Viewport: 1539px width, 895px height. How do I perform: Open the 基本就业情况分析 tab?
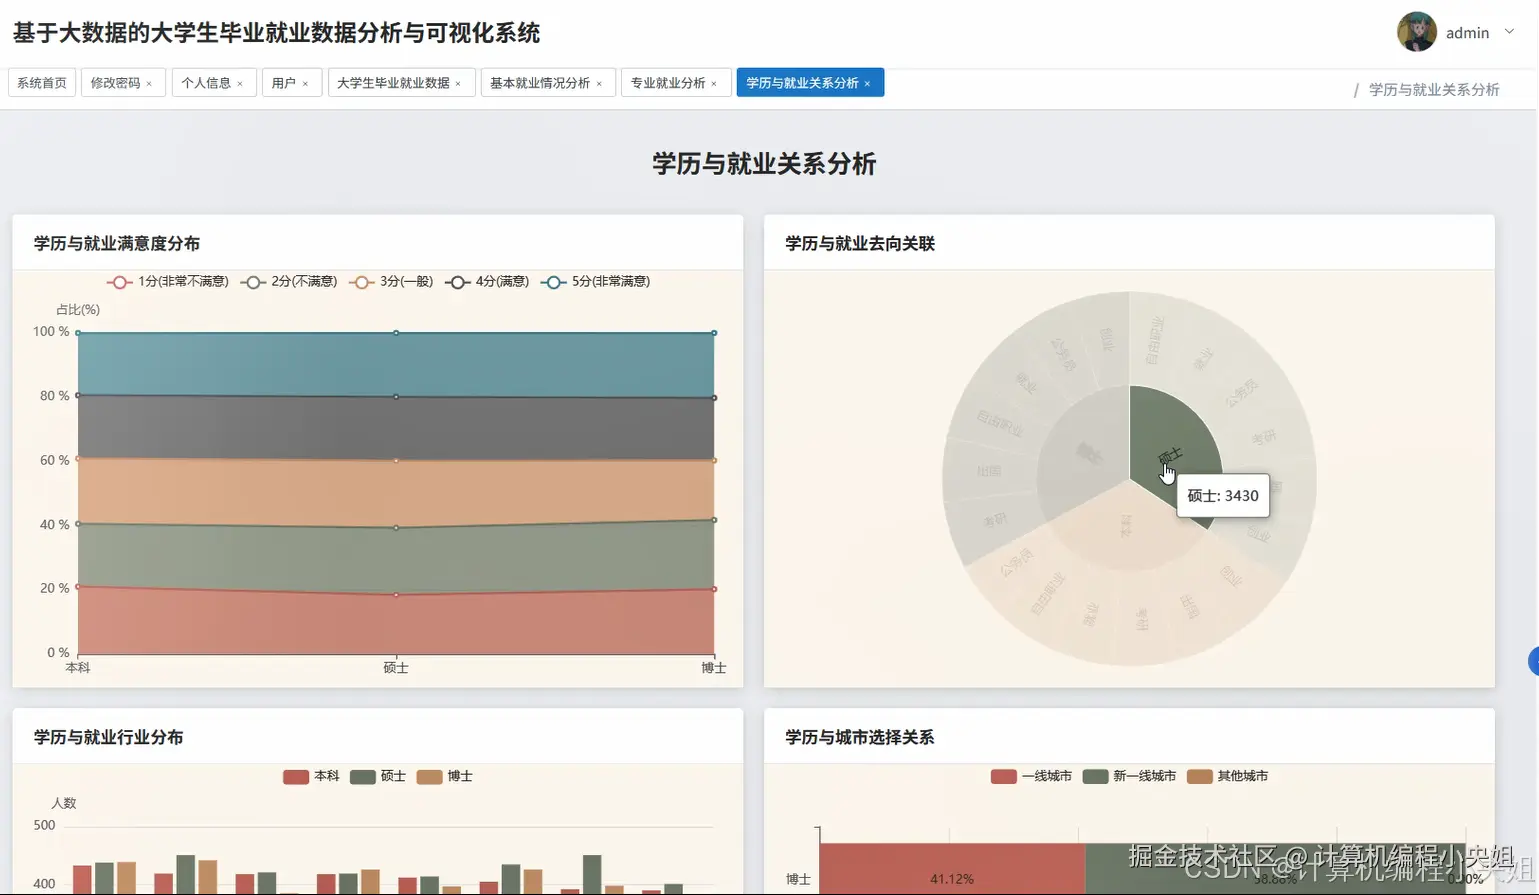(x=540, y=82)
